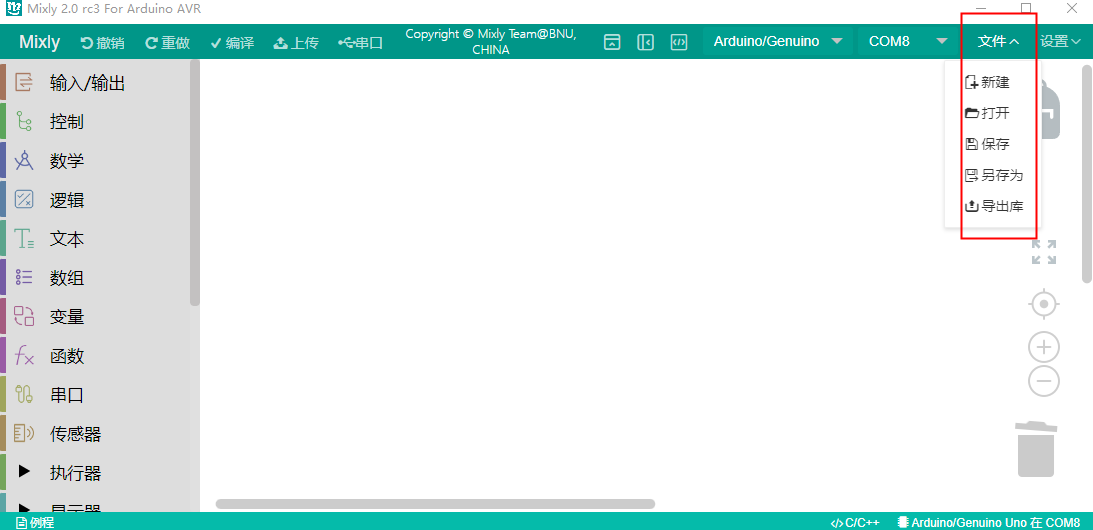Expand the 设置 settings menu
This screenshot has width=1093, height=530.
tap(1060, 42)
